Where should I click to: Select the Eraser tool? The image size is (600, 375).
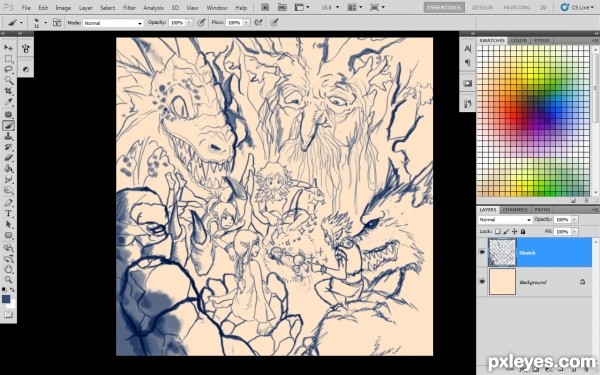(8, 158)
